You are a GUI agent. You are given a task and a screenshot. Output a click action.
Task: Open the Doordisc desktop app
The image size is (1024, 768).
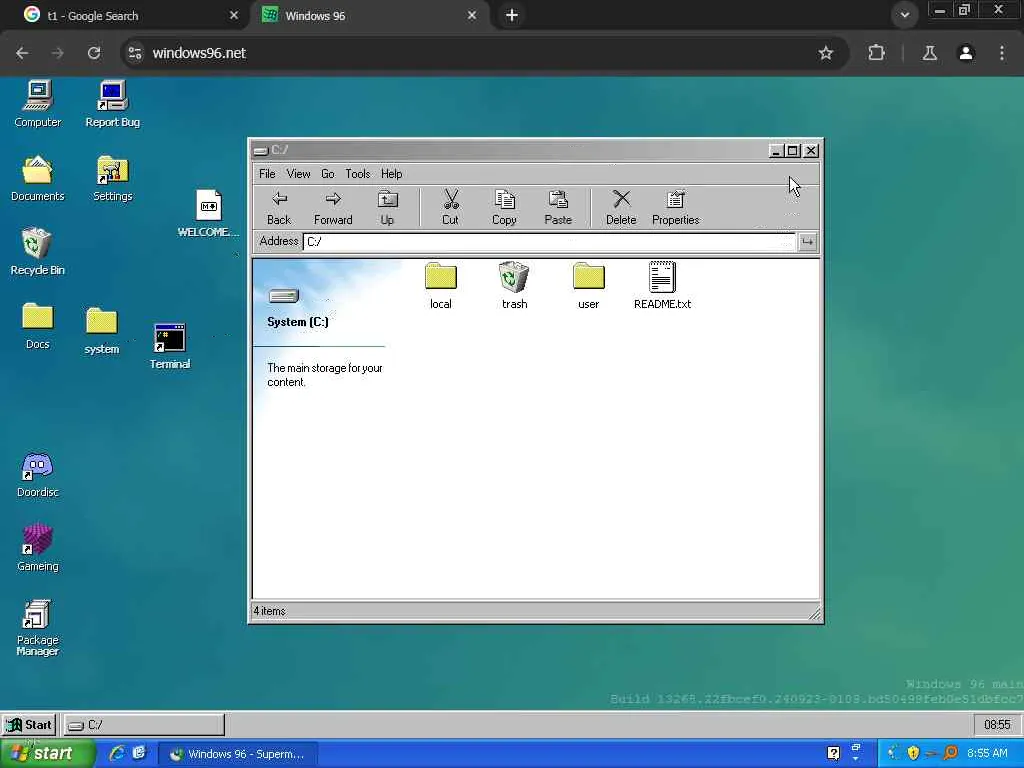(37, 474)
